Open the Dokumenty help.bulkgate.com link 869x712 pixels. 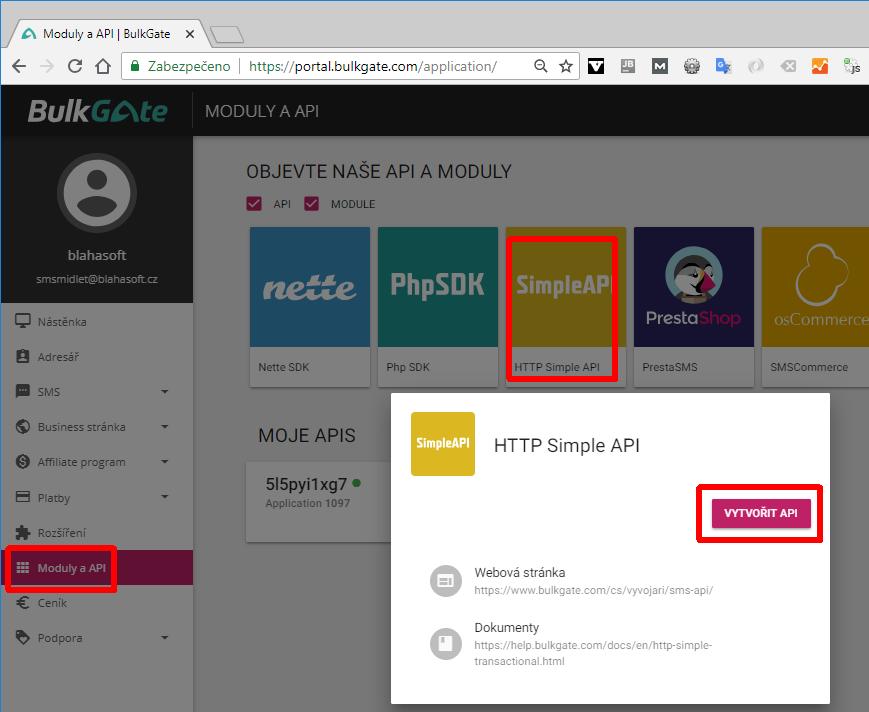(593, 653)
